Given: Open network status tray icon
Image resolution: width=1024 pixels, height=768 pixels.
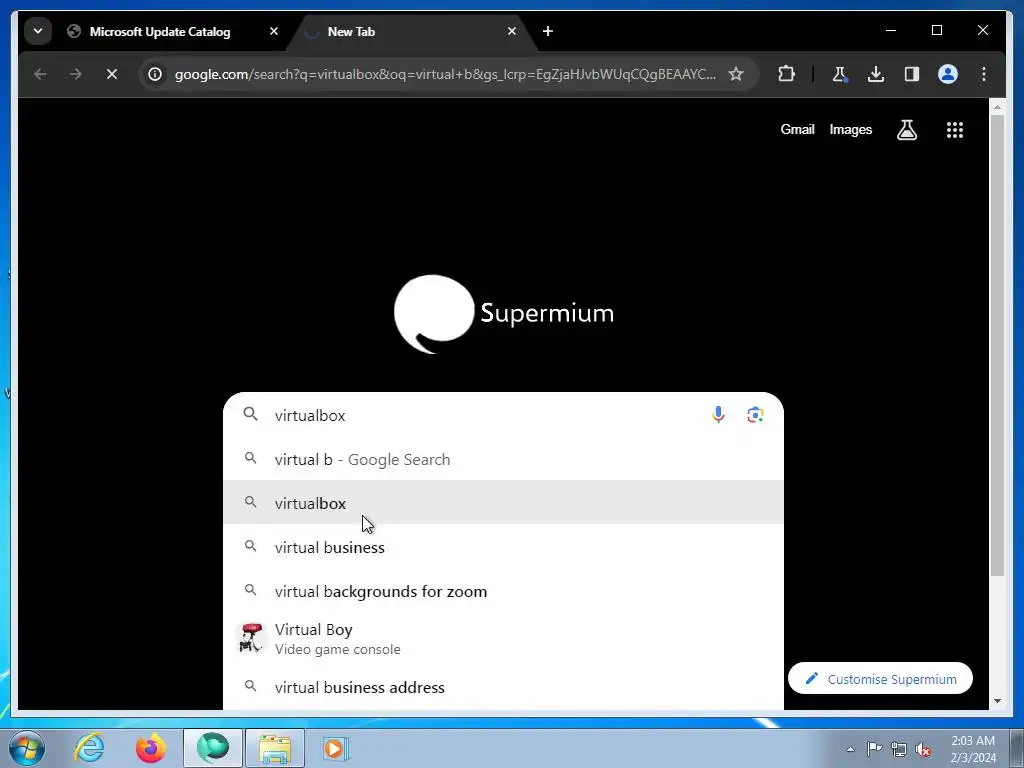Looking at the screenshot, I should point(899,749).
